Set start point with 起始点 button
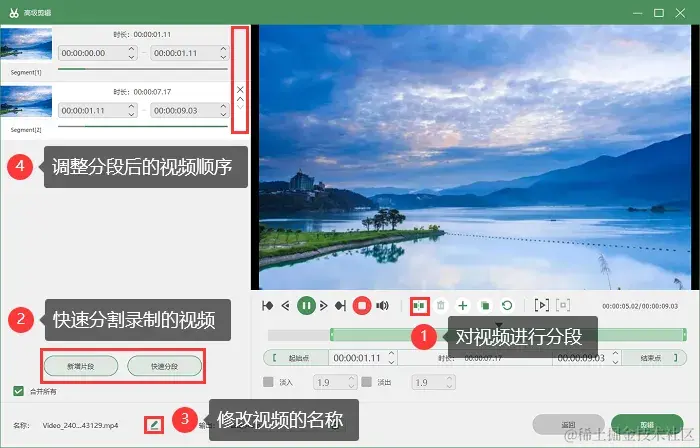 pyautogui.click(x=296, y=358)
